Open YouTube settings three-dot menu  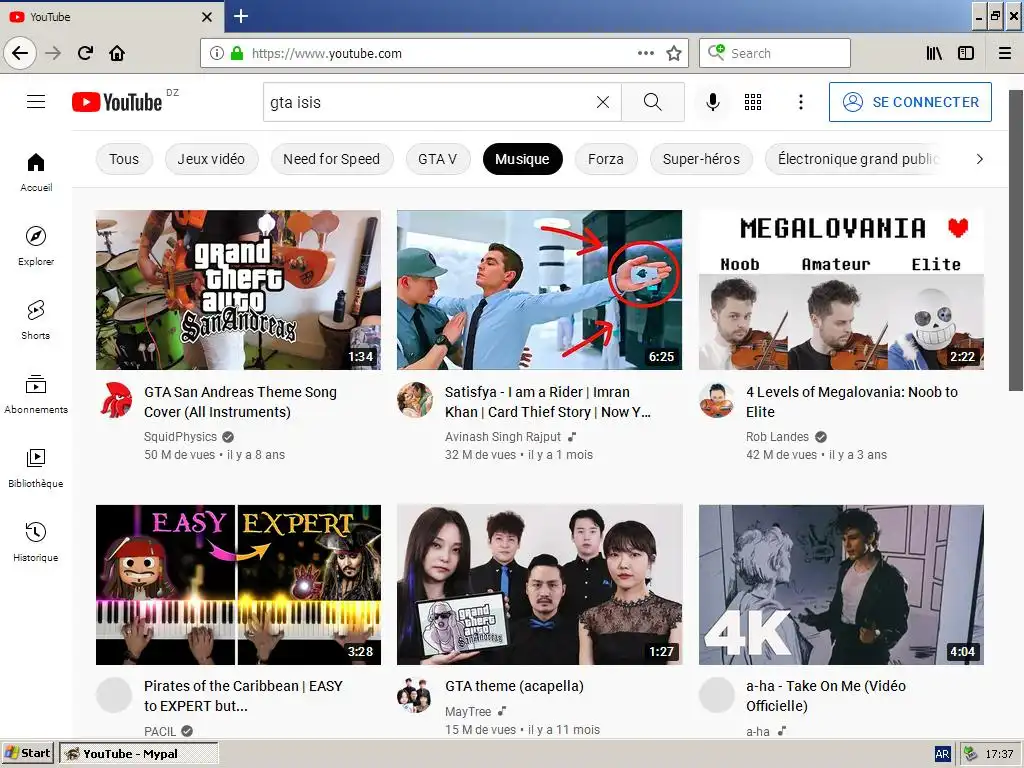(801, 102)
